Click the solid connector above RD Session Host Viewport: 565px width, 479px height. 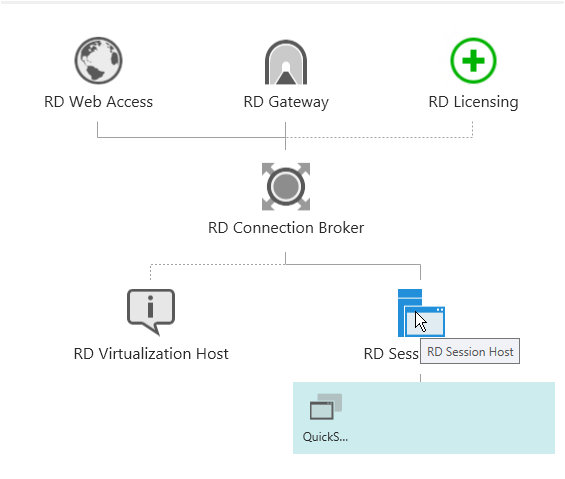click(x=353, y=265)
